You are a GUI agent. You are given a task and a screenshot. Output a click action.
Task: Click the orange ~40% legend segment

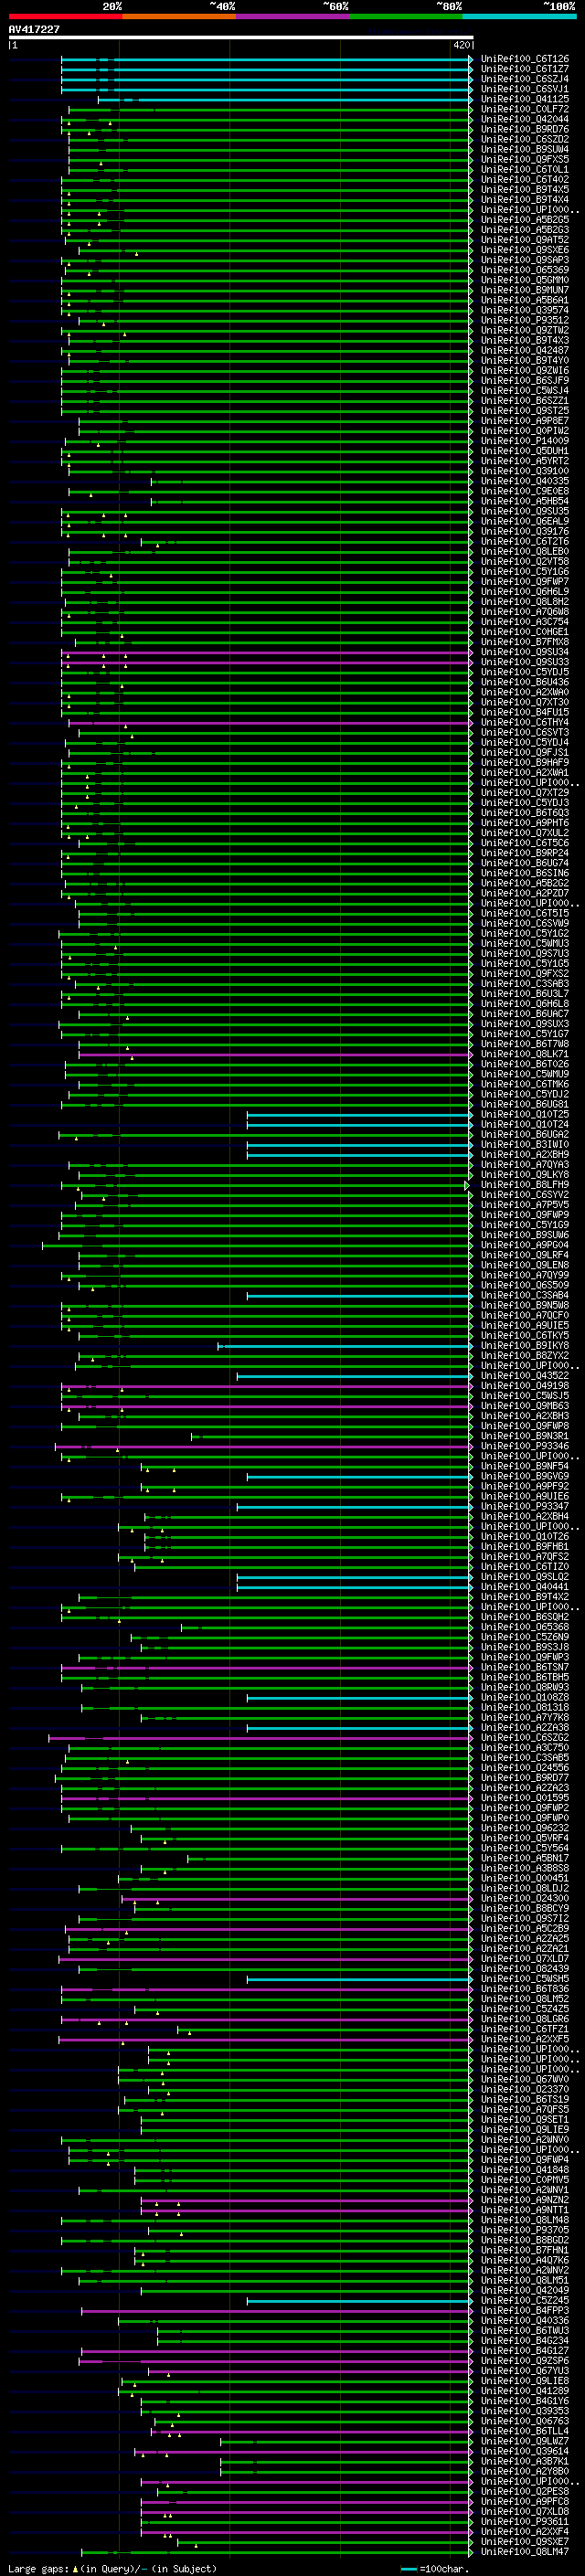point(179,17)
